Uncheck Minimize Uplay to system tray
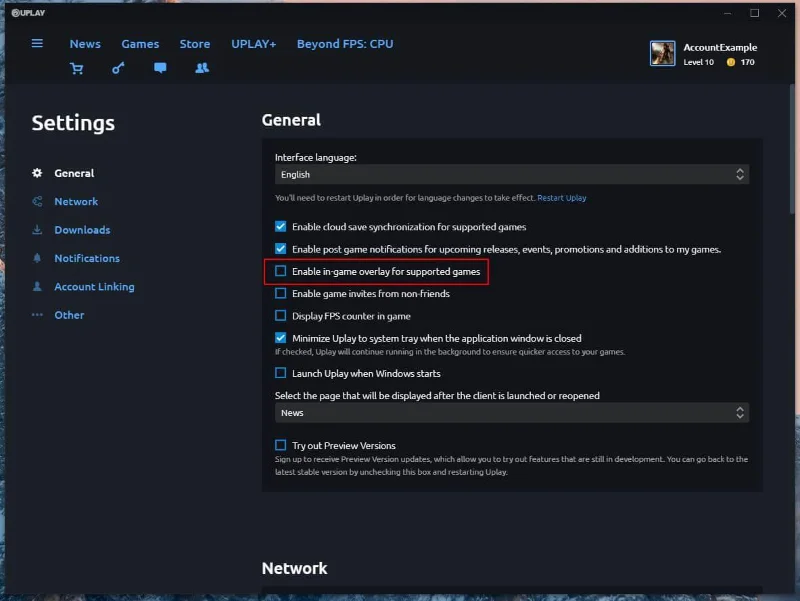Viewport: 800px width, 601px height. point(281,338)
